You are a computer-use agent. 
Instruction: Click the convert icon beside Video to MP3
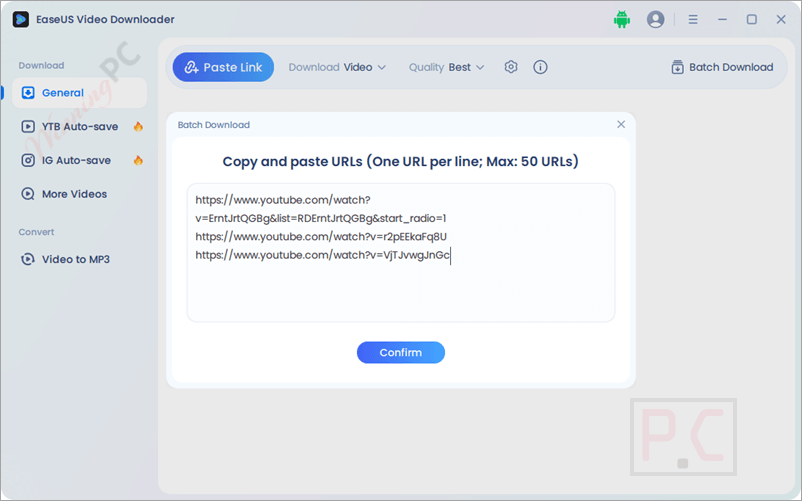tap(28, 259)
